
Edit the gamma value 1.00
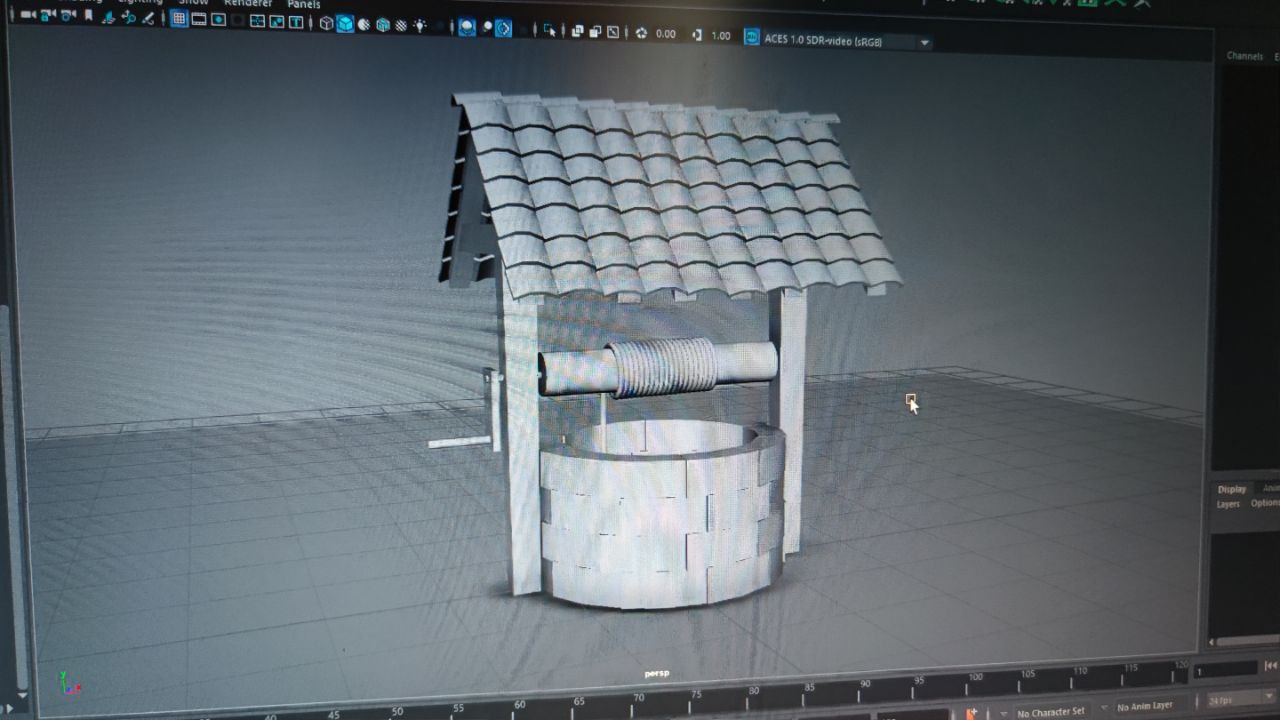(x=721, y=36)
